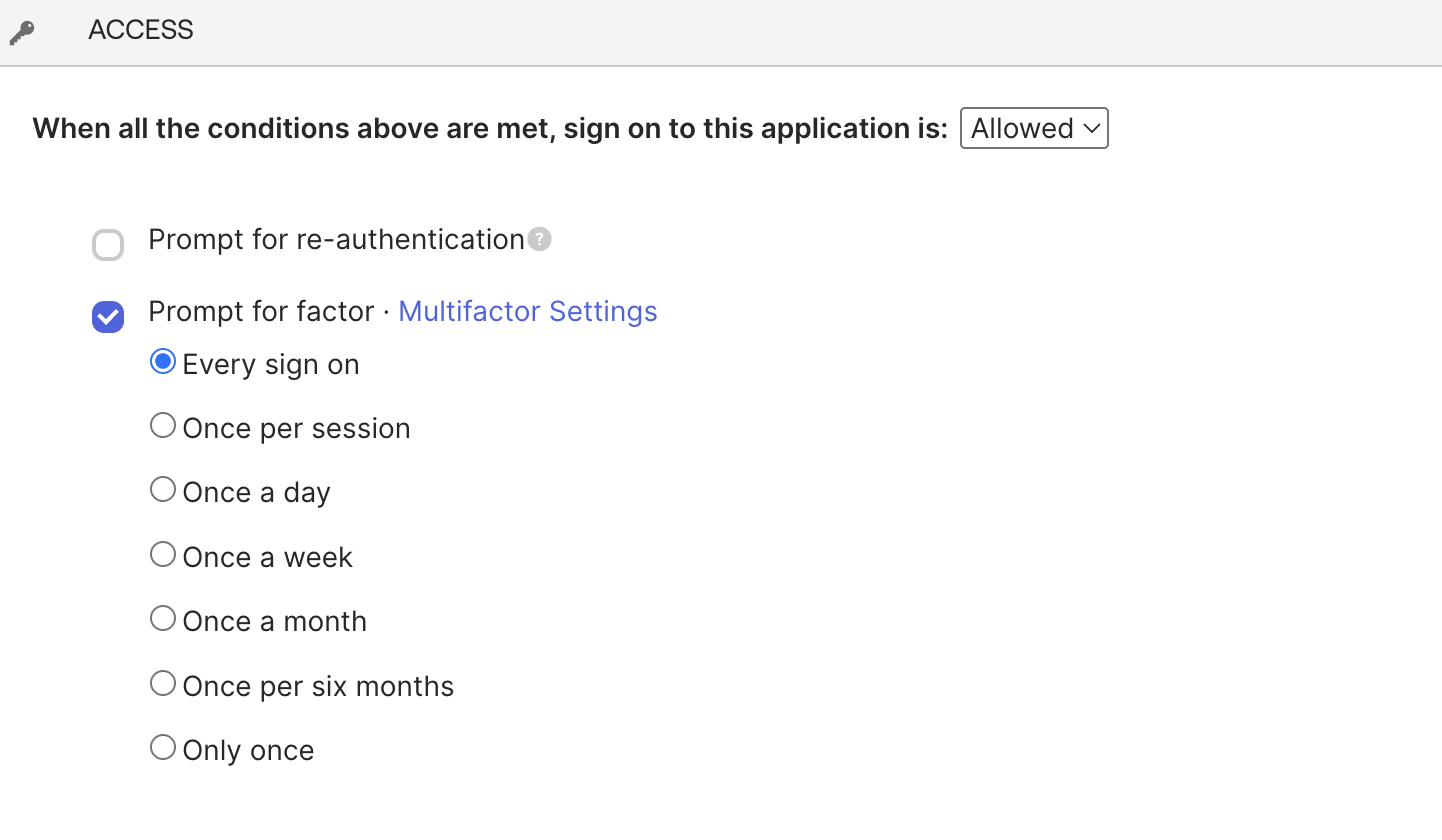Click the chevron arrow in the Allowed dropdown
Screen dimensions: 1442x840
point(1092,128)
